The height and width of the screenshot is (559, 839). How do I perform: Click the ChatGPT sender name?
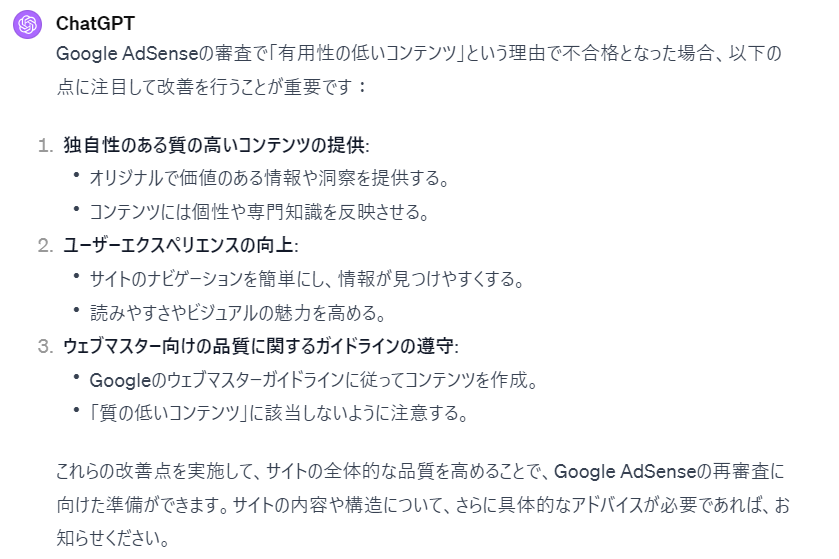95,24
